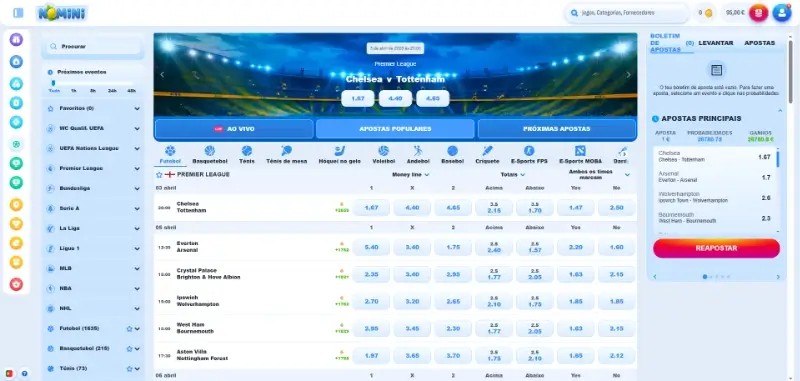Open the Totais market dropdown
Image resolution: width=800 pixels, height=381 pixels.
point(513,174)
